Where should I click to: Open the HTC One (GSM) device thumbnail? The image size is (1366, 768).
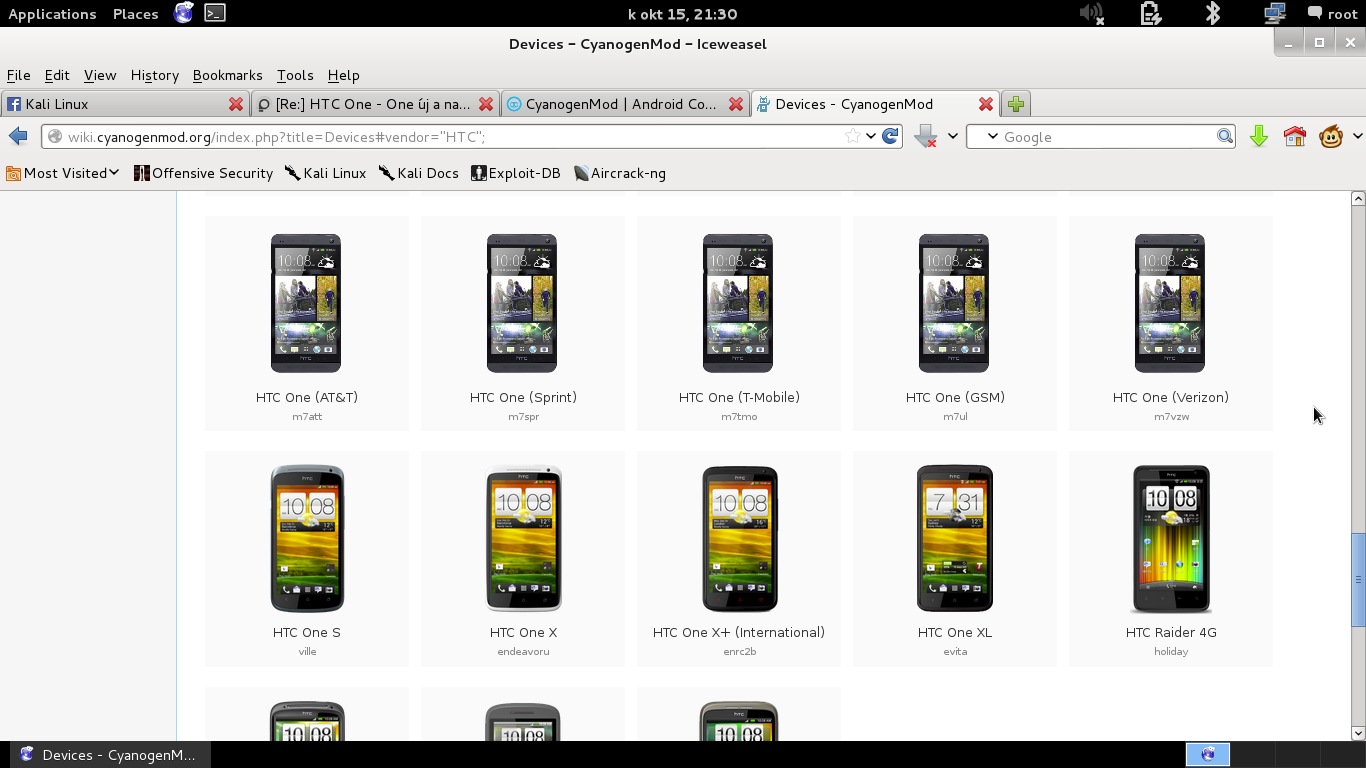[954, 303]
